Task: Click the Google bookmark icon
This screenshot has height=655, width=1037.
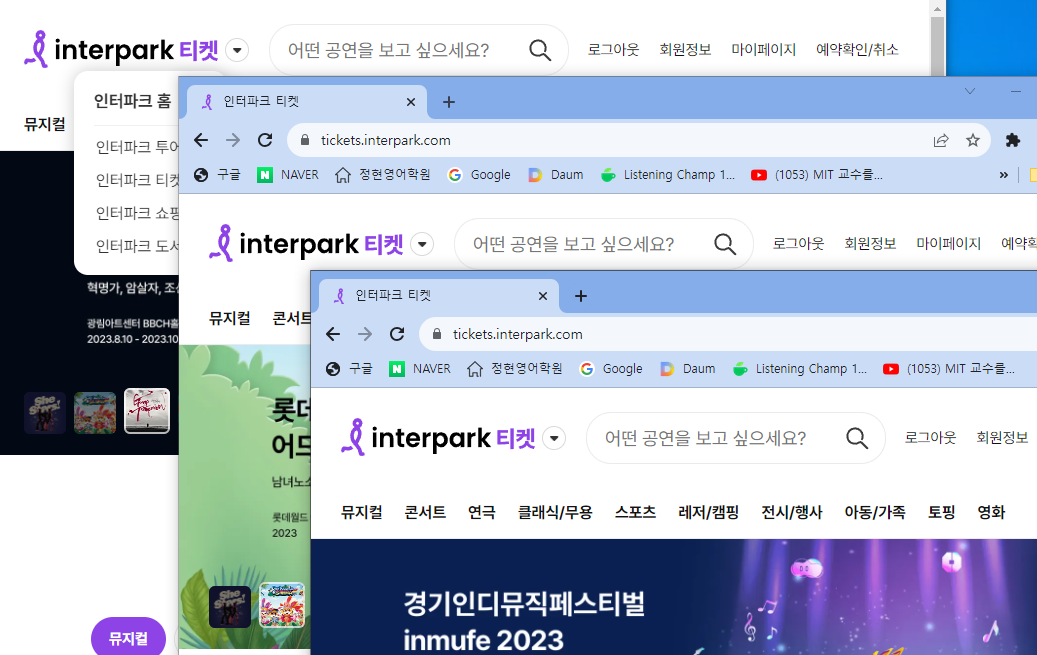Action: pos(585,368)
